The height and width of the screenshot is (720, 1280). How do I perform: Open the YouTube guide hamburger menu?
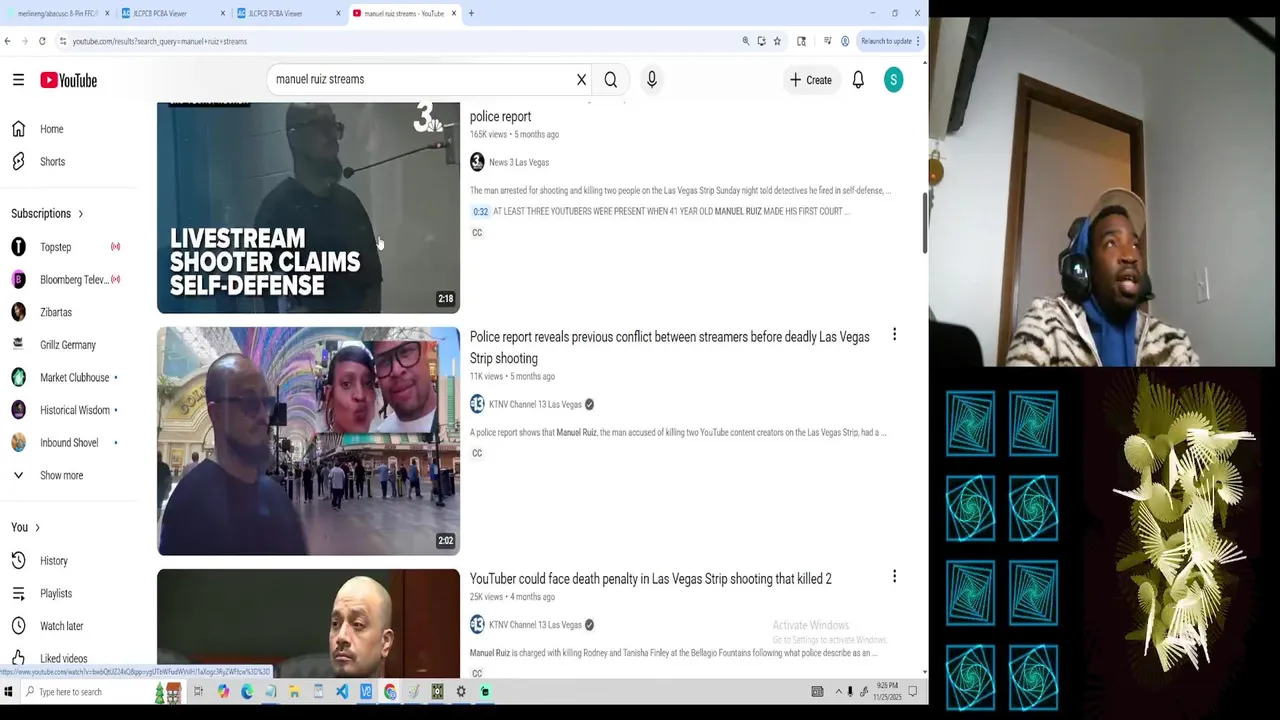point(18,80)
